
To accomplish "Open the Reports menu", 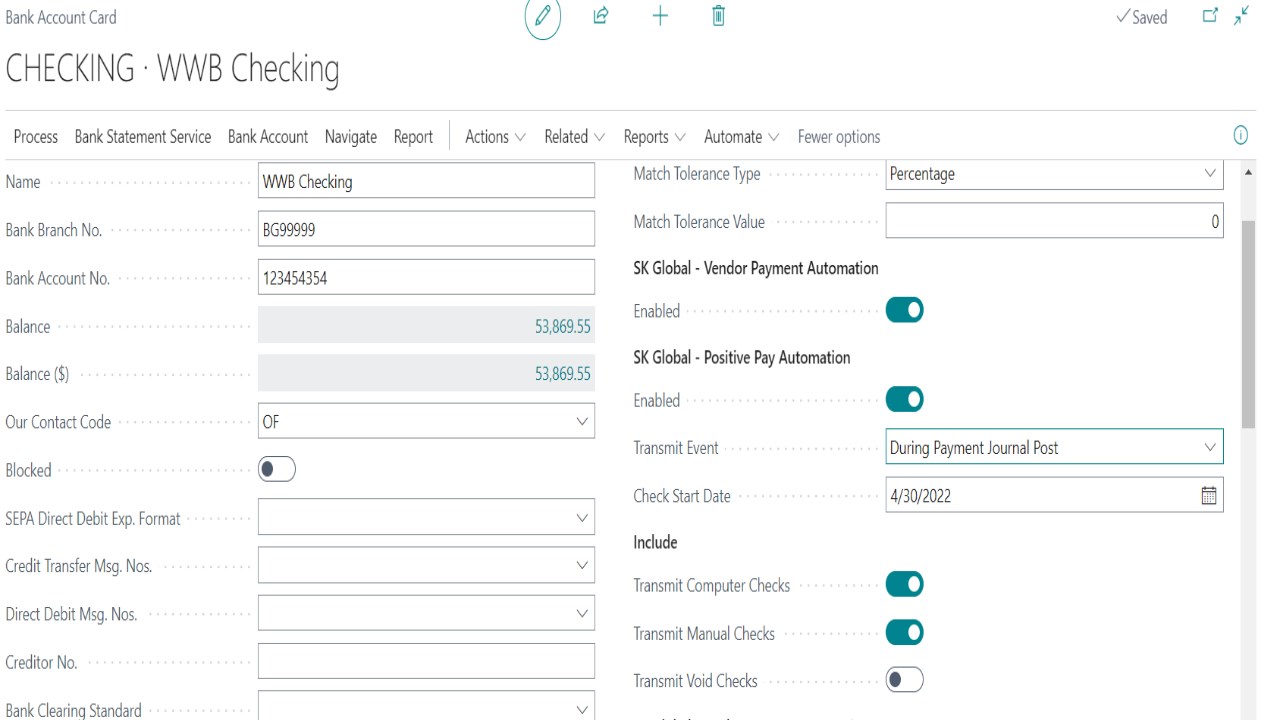I will (x=654, y=137).
